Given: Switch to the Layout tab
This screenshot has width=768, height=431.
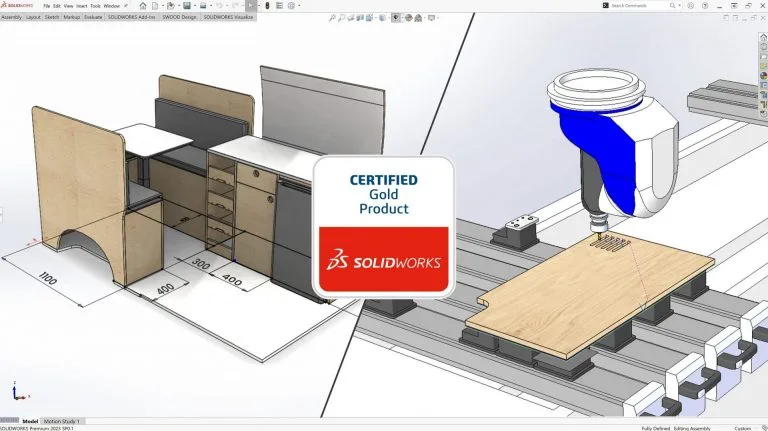Looking at the screenshot, I should pyautogui.click(x=33, y=17).
